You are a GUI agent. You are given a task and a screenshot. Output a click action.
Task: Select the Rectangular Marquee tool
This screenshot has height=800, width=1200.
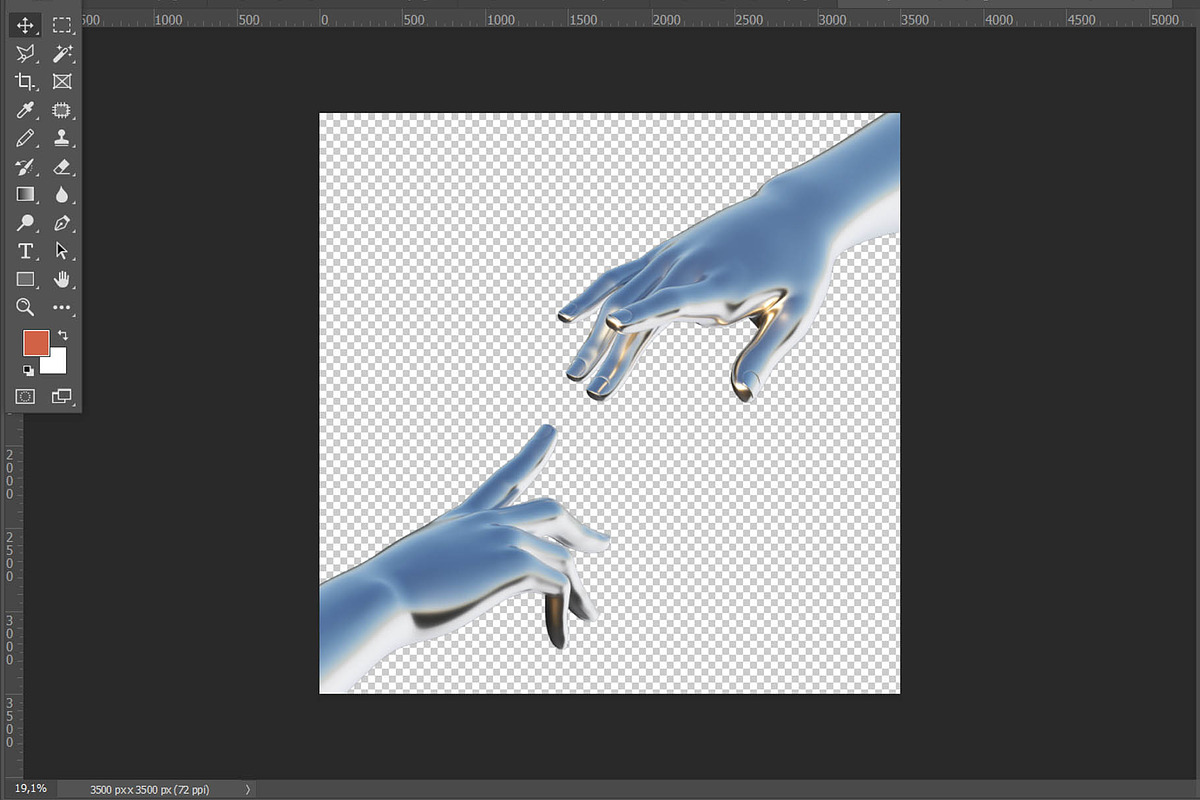tap(62, 26)
